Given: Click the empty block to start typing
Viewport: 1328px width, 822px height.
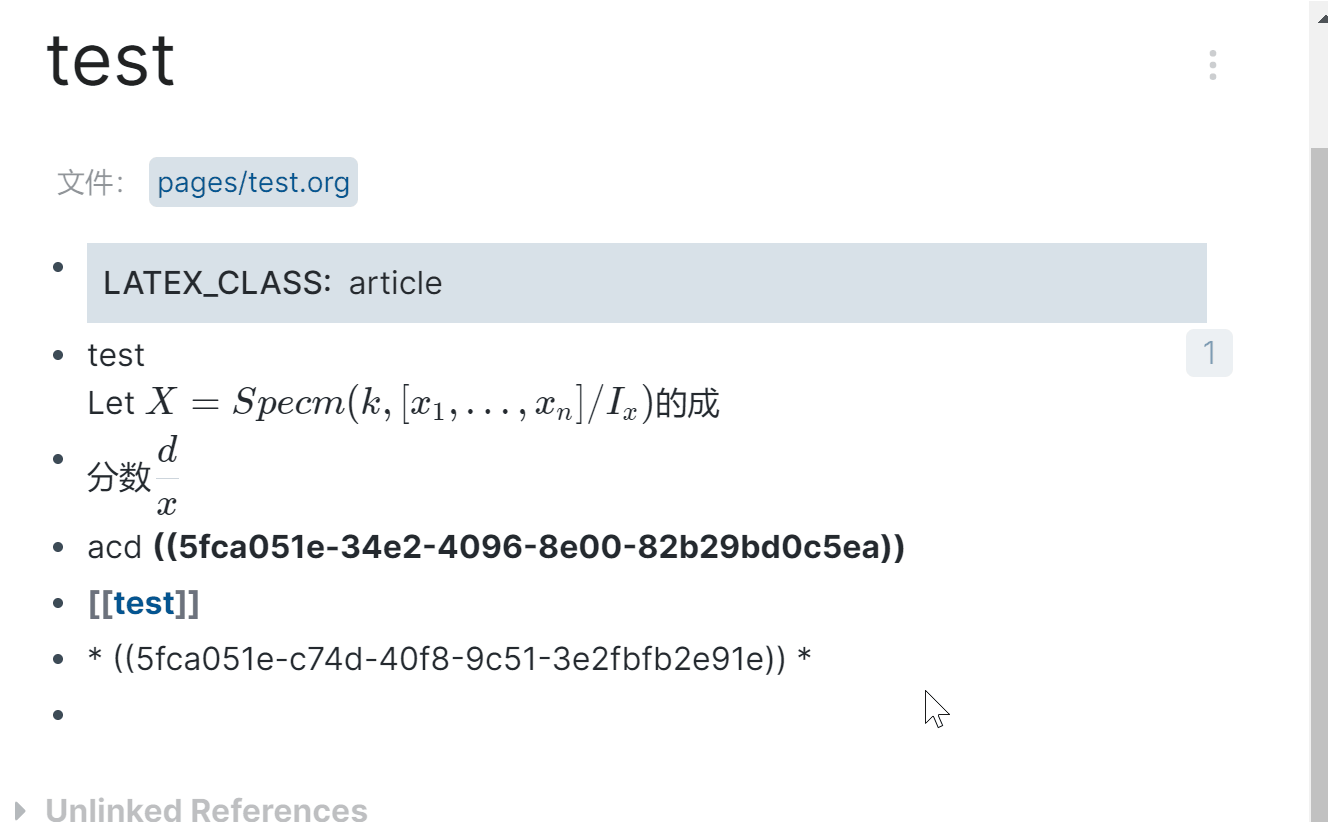Looking at the screenshot, I should 300,713.
